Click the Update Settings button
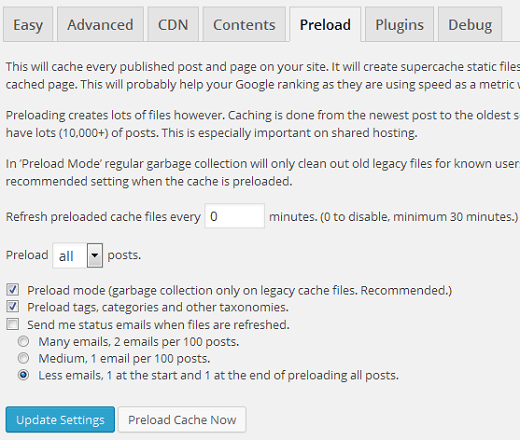This screenshot has height=440, width=520. (60, 420)
